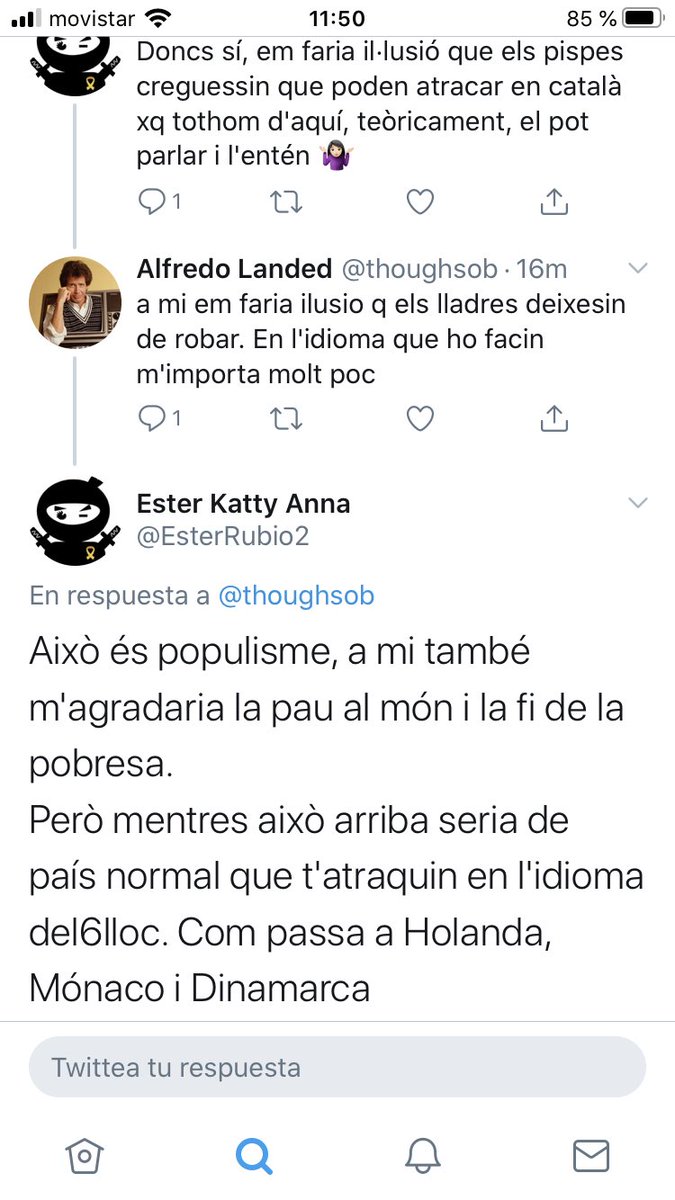
Task: Tap the @thoughsob mention link in reply line
Action: [x=296, y=596]
